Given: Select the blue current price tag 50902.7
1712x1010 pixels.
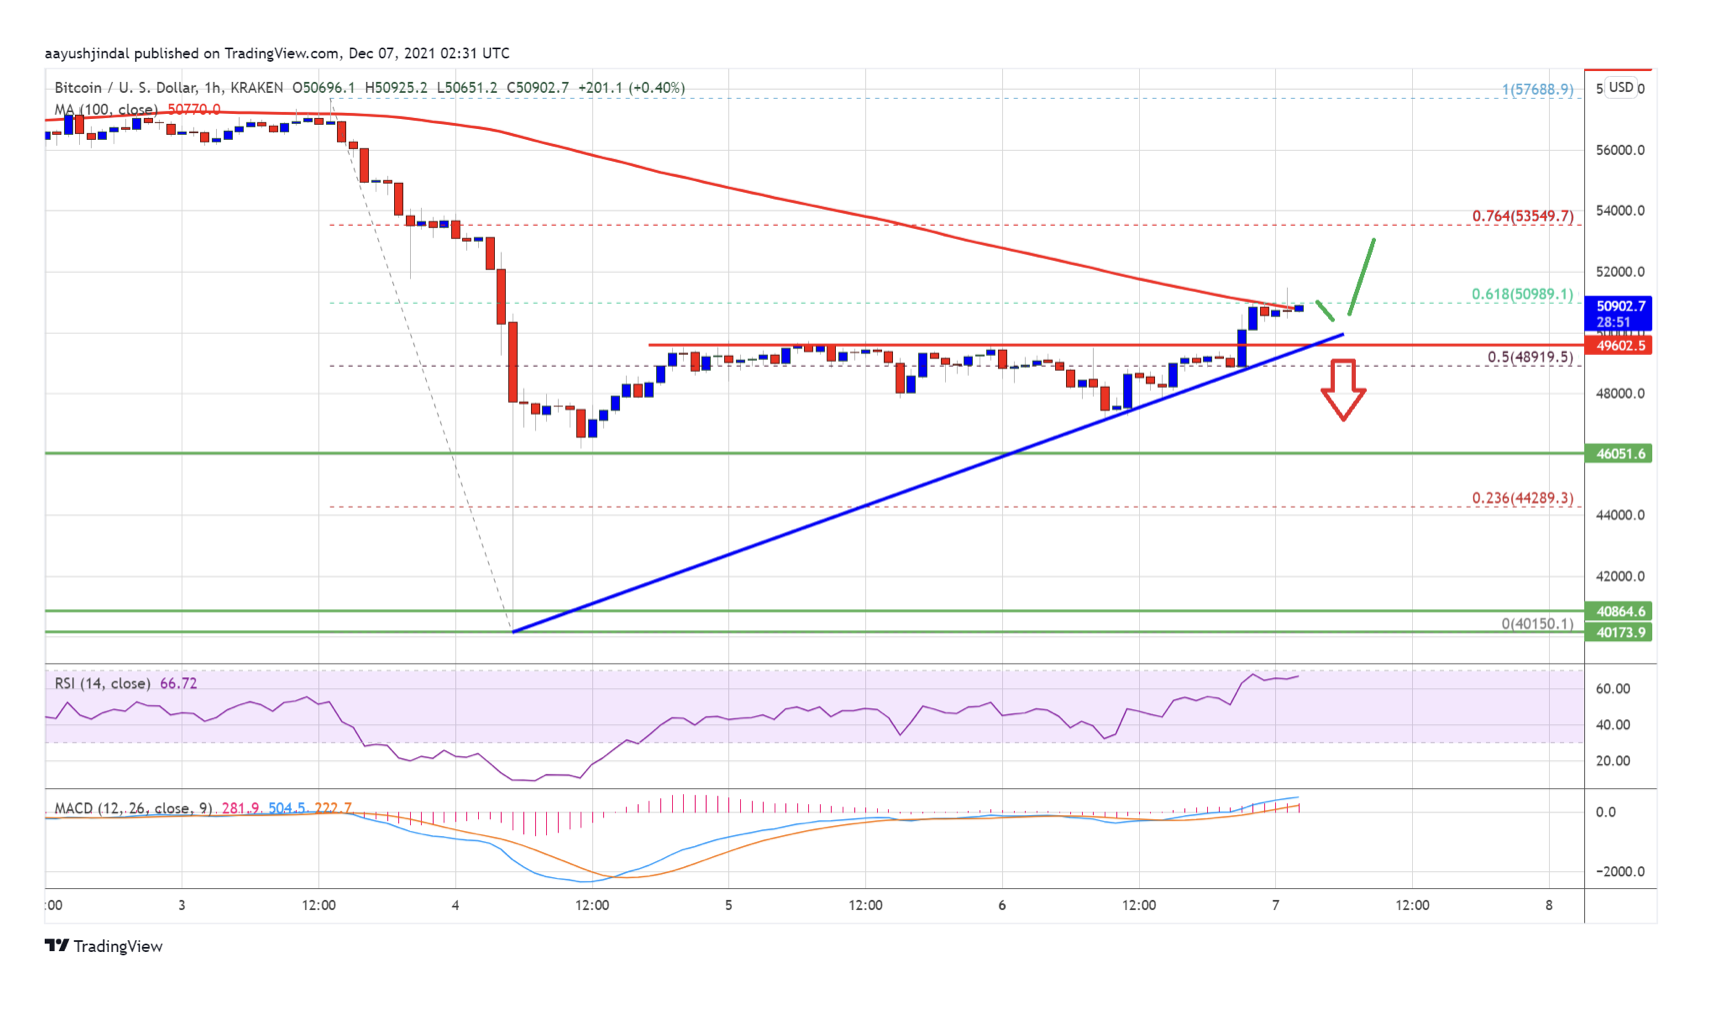Looking at the screenshot, I should click(1618, 313).
